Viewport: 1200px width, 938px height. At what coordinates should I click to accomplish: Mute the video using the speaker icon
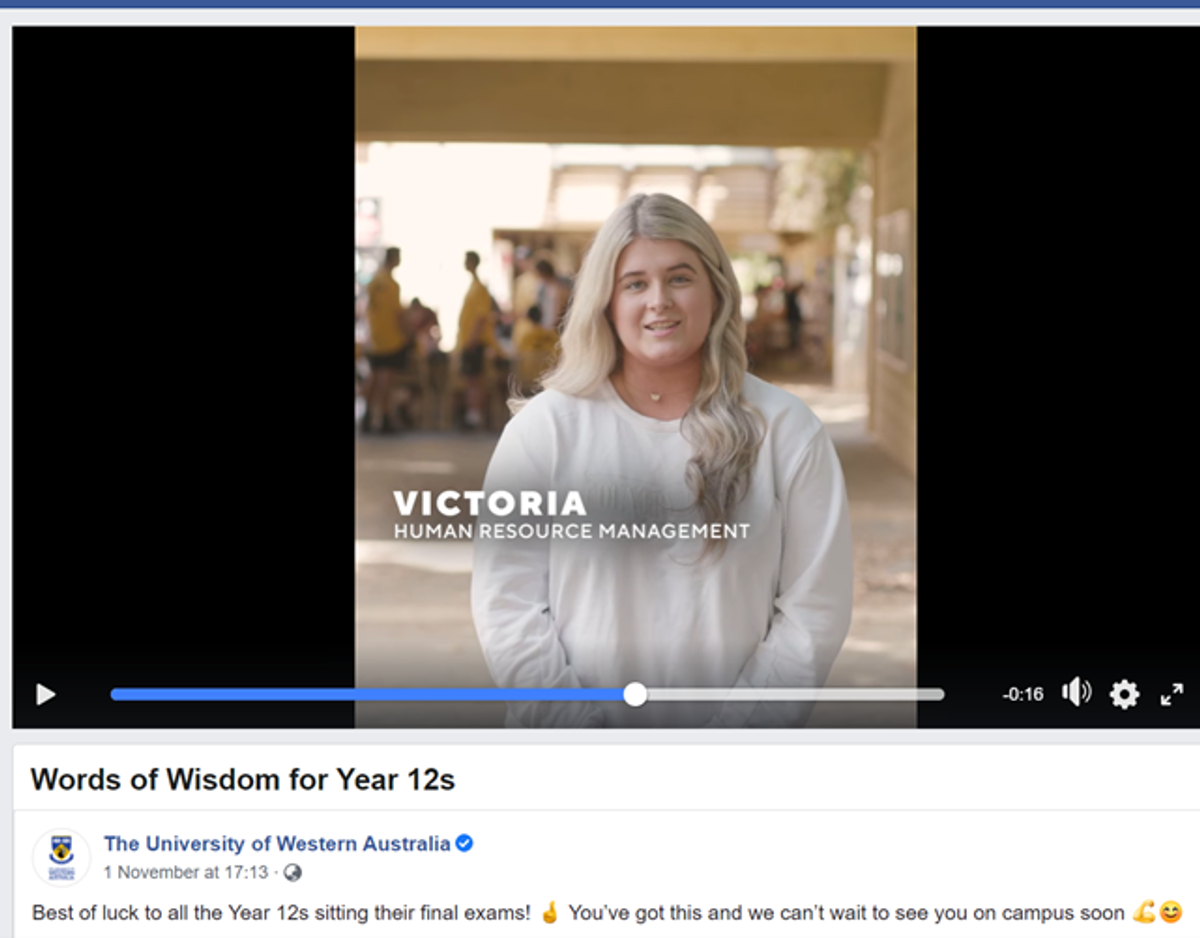click(x=1076, y=693)
